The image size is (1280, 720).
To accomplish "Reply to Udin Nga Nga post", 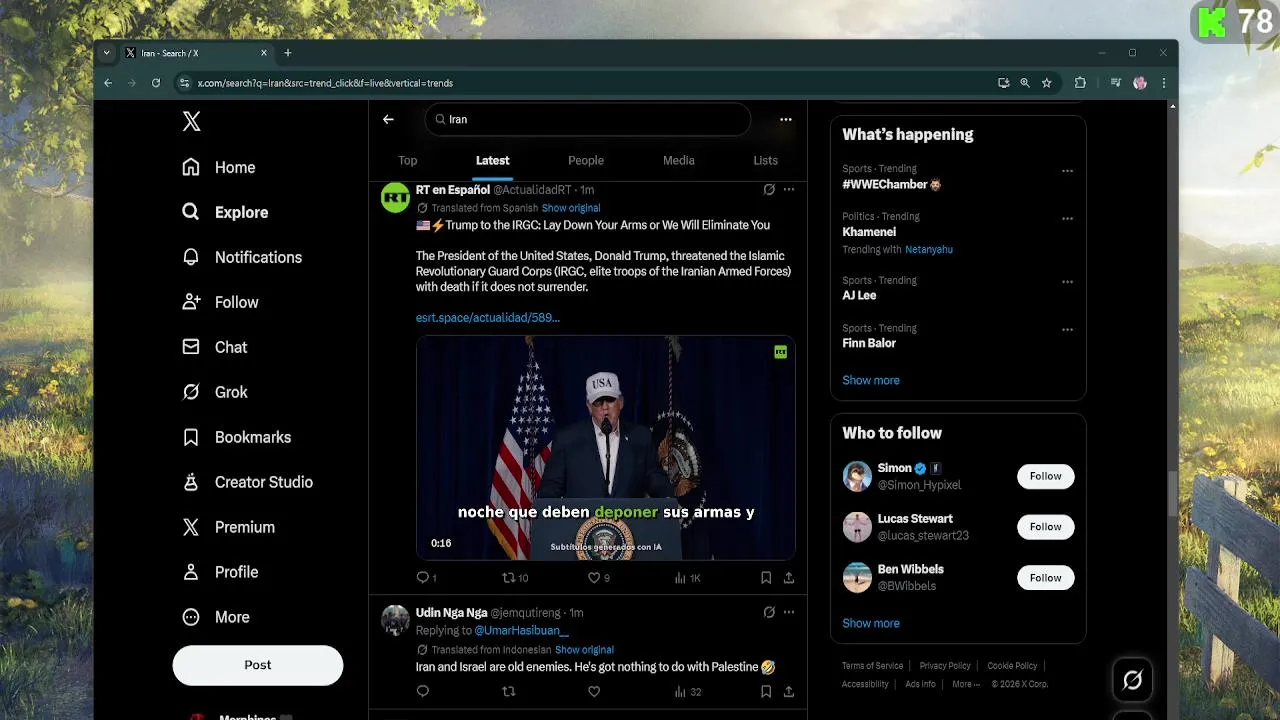I will click(x=423, y=692).
